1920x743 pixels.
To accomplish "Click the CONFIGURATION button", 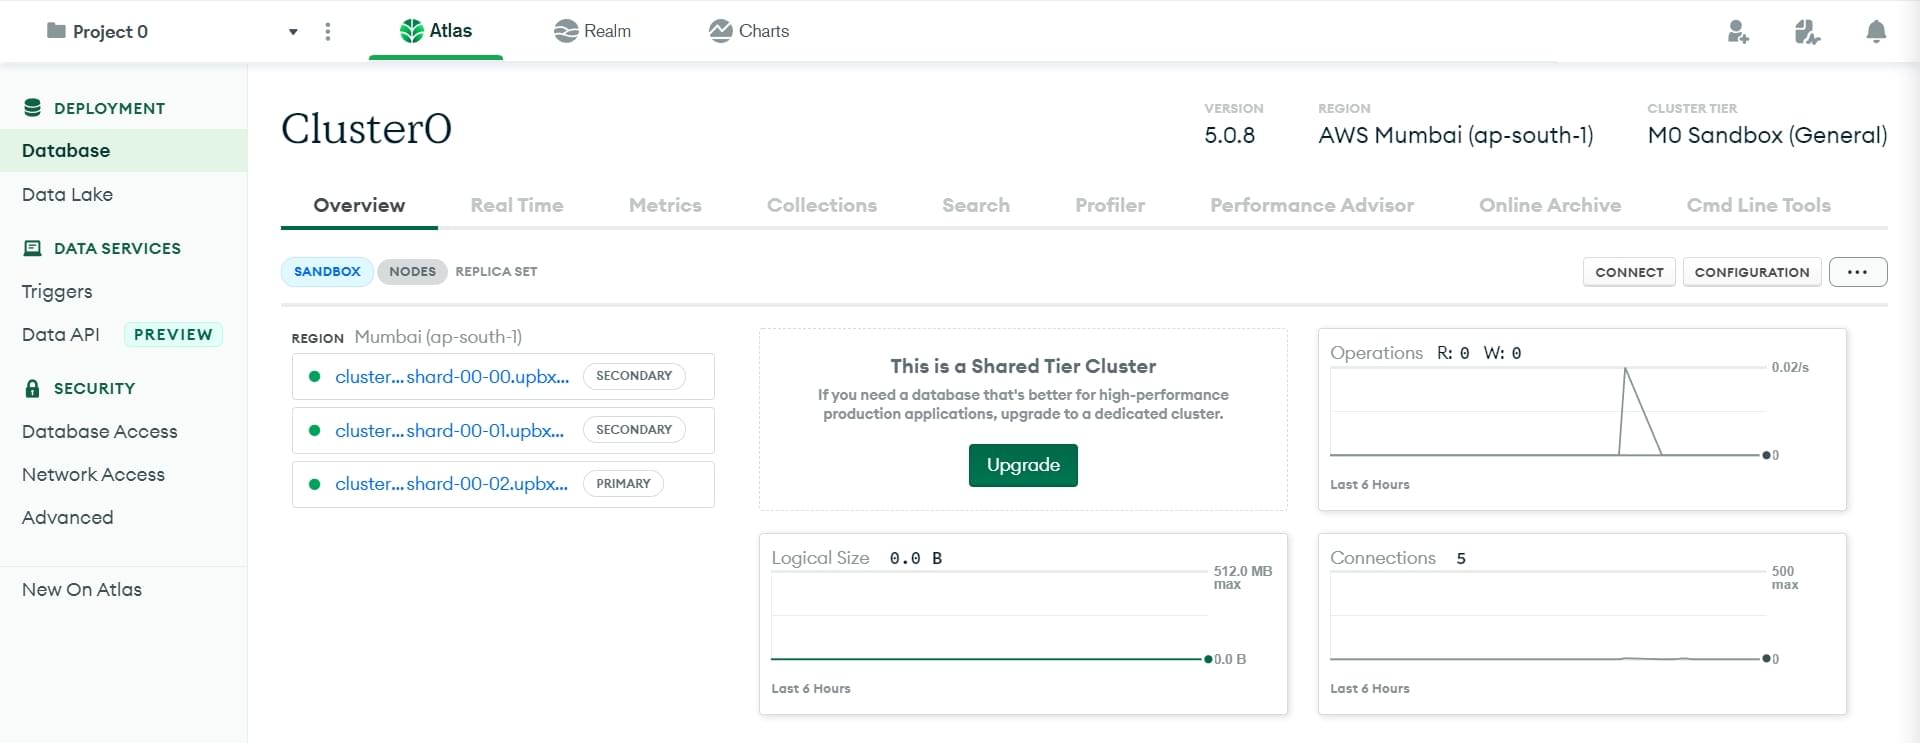I will (x=1752, y=272).
